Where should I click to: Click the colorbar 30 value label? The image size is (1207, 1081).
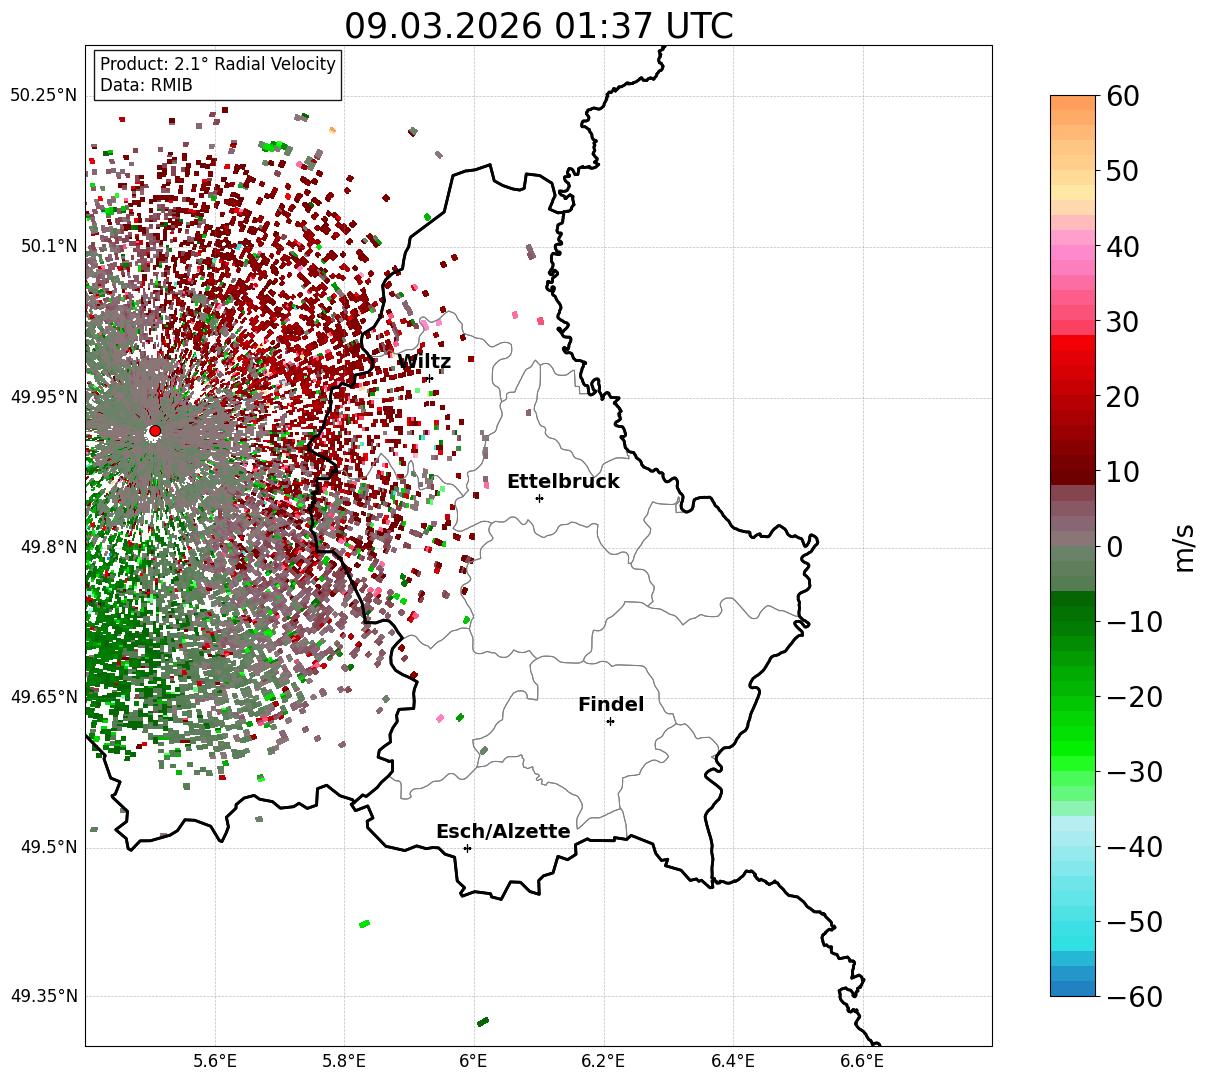[1120, 321]
